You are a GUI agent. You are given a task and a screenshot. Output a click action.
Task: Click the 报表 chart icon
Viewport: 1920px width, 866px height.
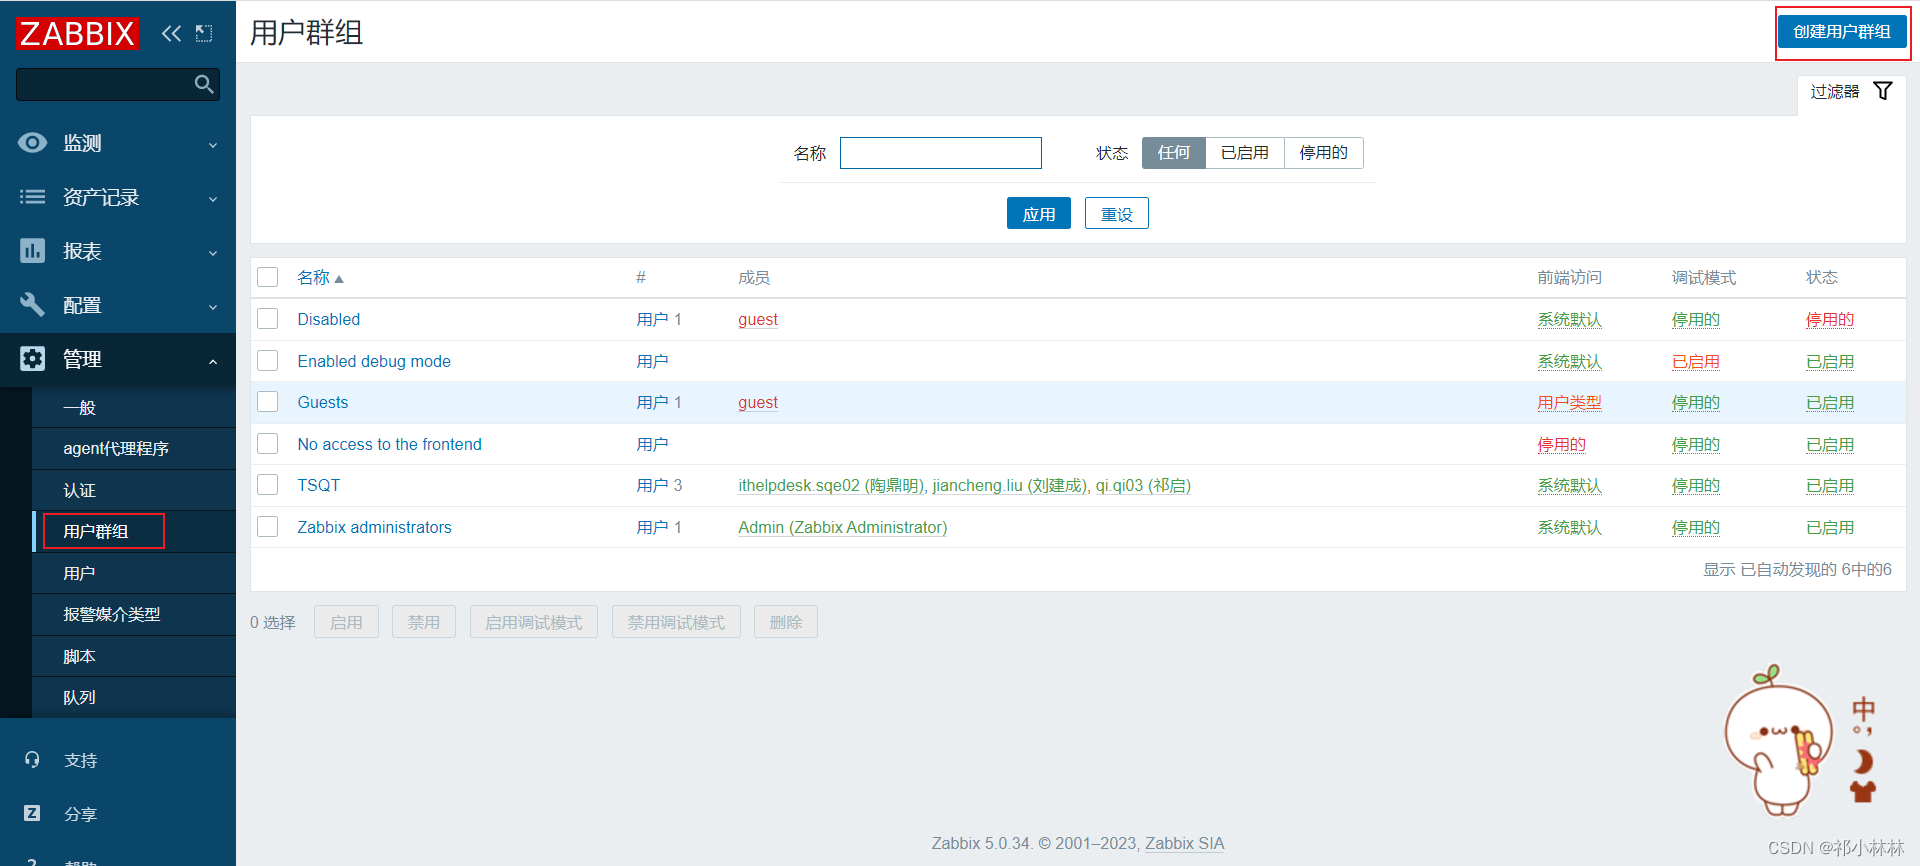click(x=32, y=251)
